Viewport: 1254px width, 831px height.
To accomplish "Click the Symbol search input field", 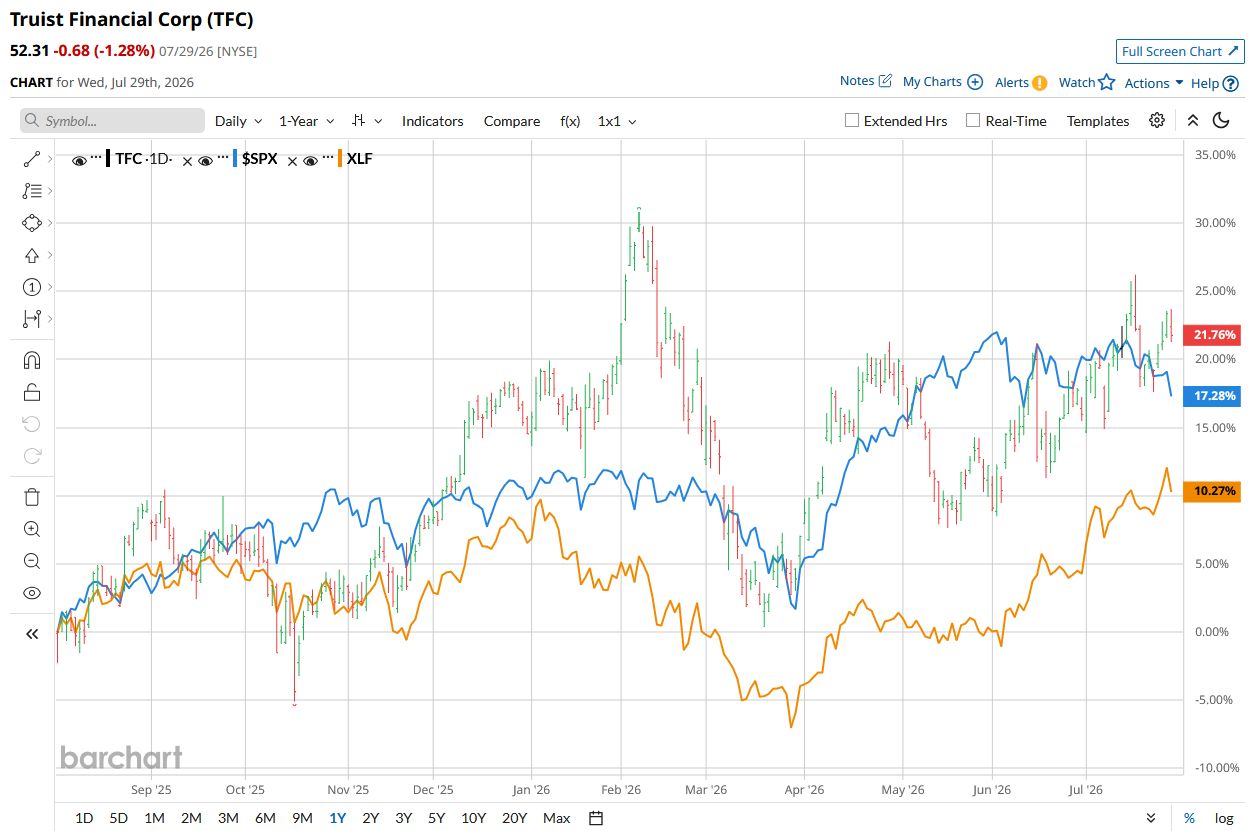I will click(112, 121).
